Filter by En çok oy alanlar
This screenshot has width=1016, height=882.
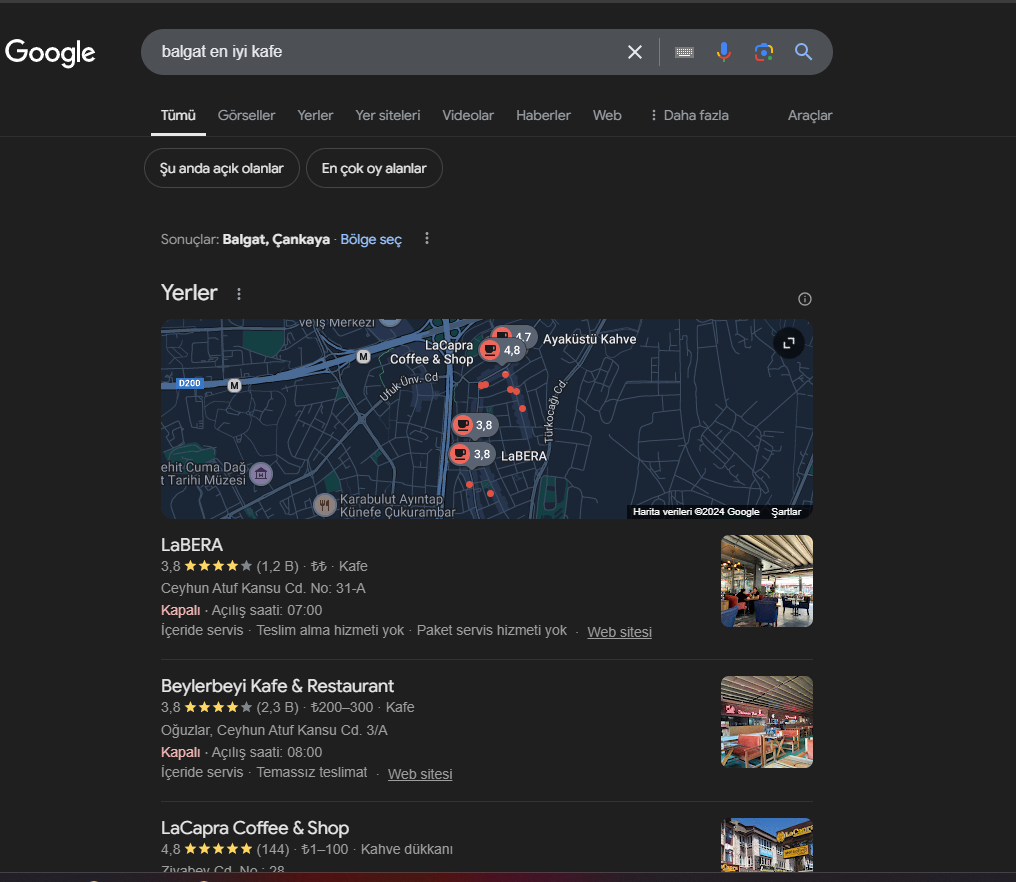pos(374,168)
